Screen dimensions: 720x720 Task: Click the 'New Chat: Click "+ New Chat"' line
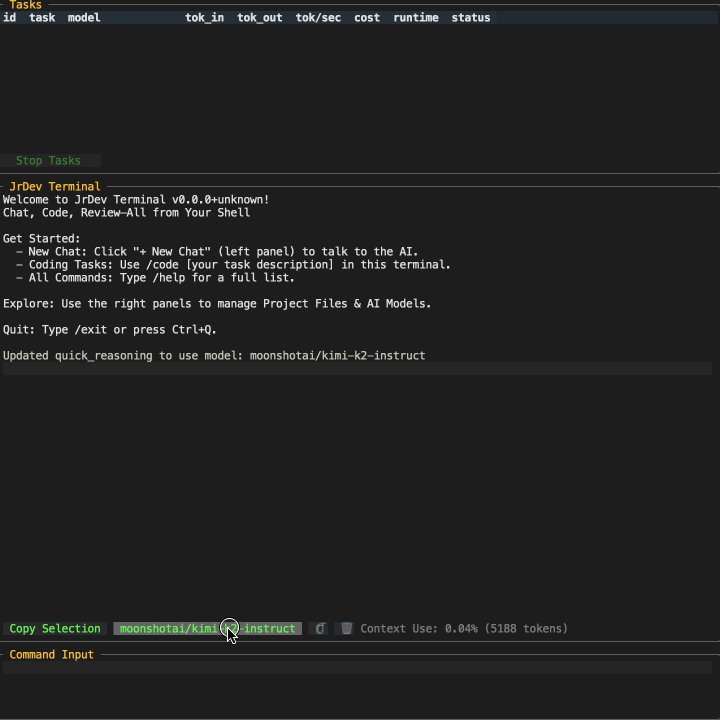(217, 252)
